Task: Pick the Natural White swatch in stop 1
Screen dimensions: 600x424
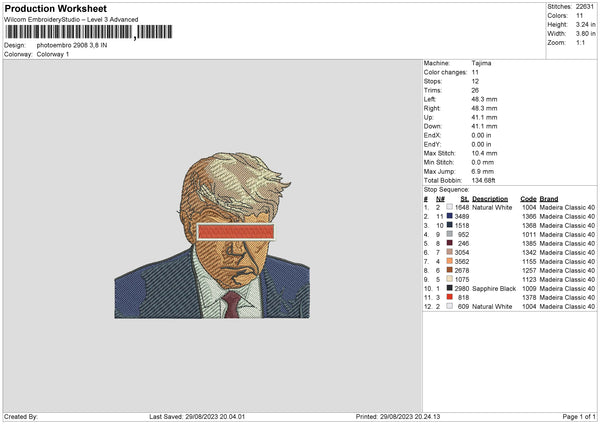Action: click(449, 207)
